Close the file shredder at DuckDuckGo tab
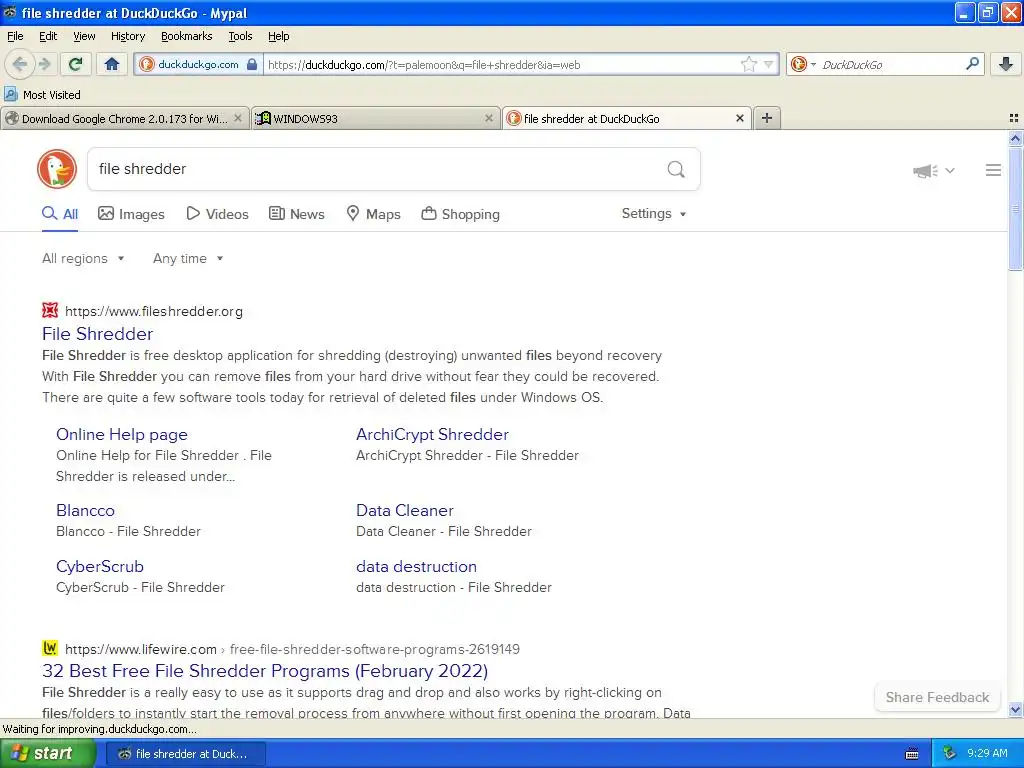Viewport: 1024px width, 768px height. [x=739, y=118]
